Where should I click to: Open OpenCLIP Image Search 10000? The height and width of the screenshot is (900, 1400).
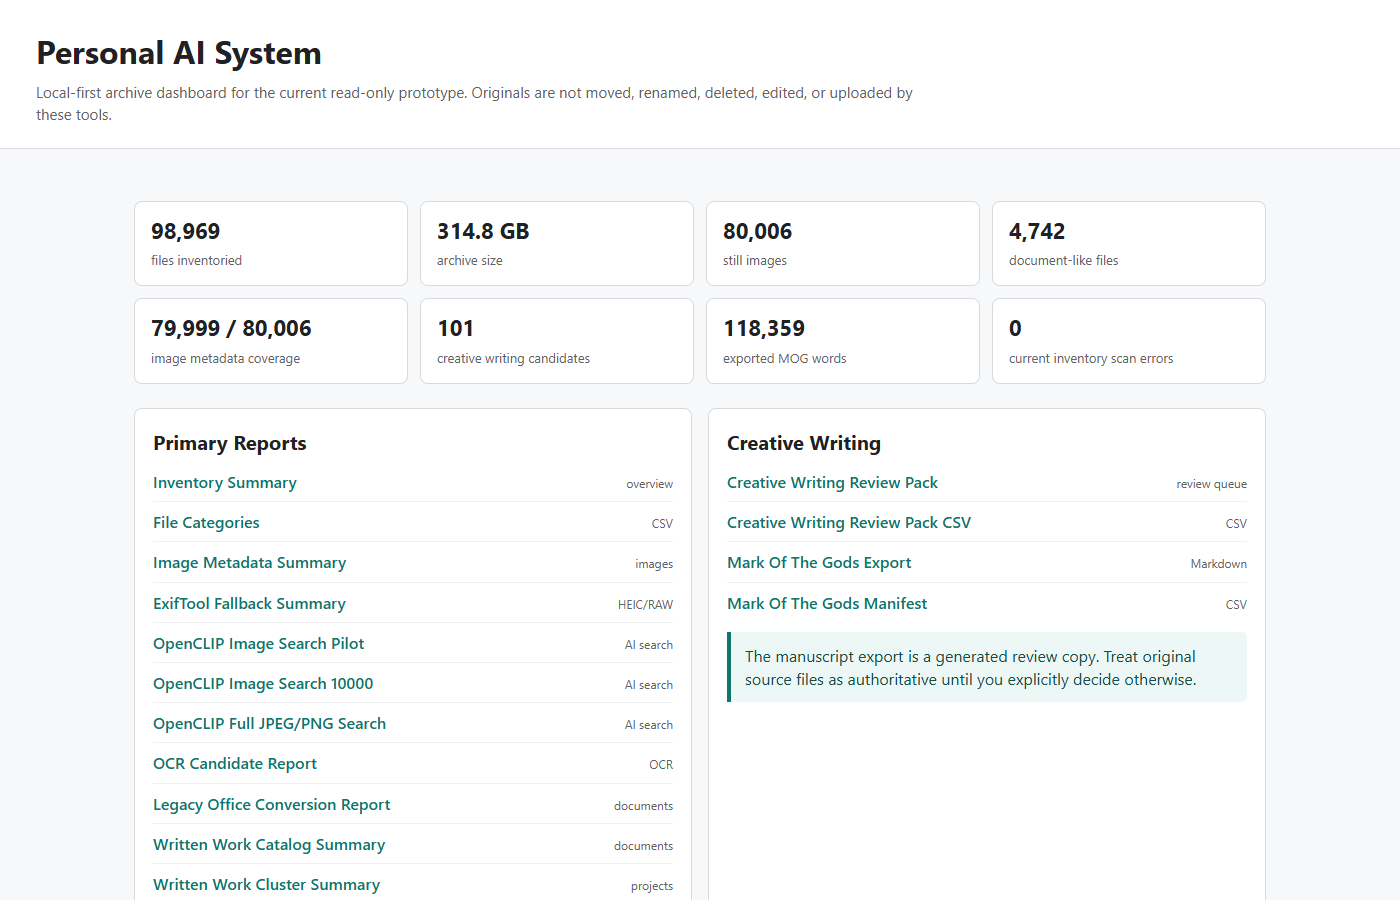pos(263,684)
